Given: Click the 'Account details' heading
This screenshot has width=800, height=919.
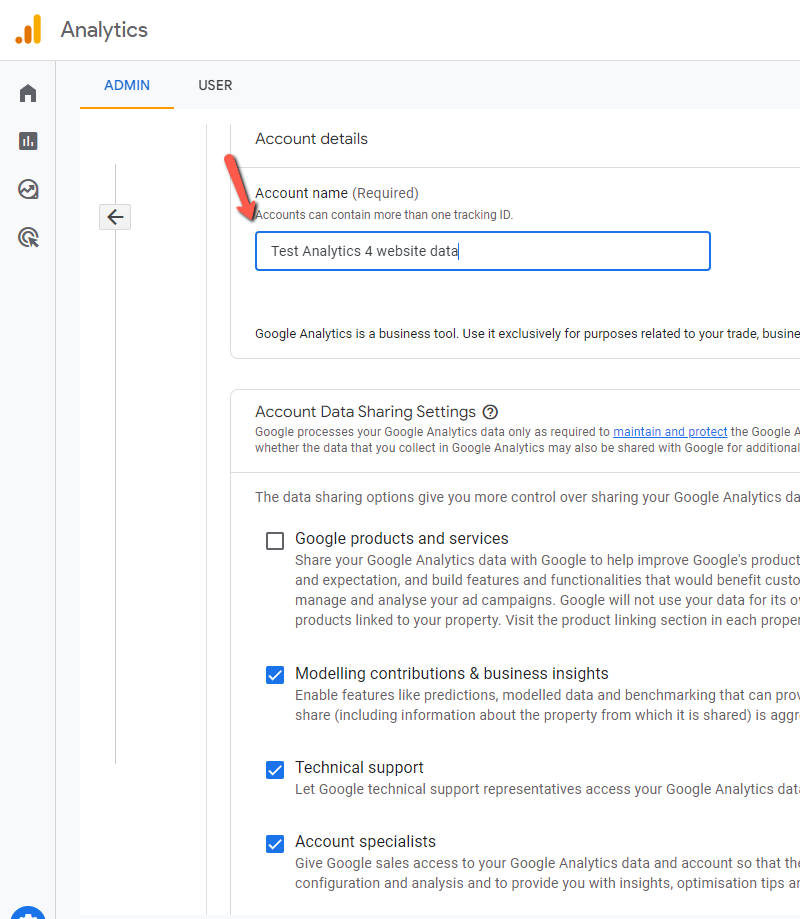Looking at the screenshot, I should tap(311, 139).
